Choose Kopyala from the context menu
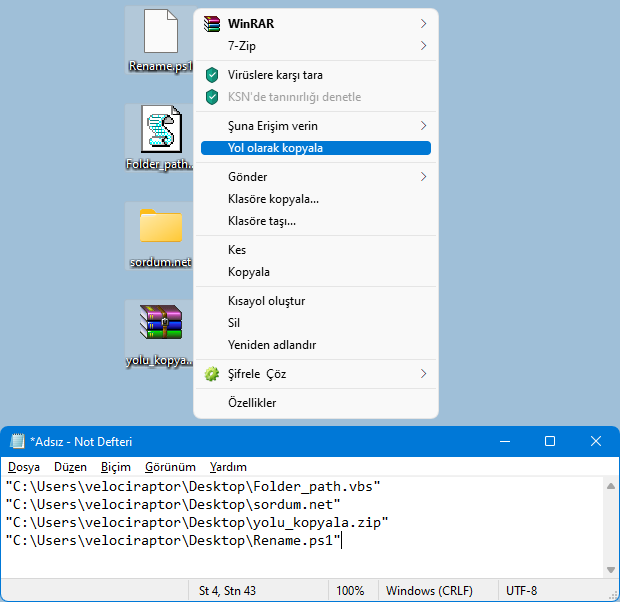 click(x=316, y=272)
